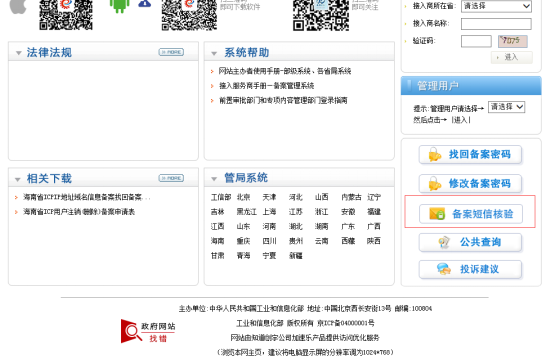Click the 验证码 input field

pos(476,41)
